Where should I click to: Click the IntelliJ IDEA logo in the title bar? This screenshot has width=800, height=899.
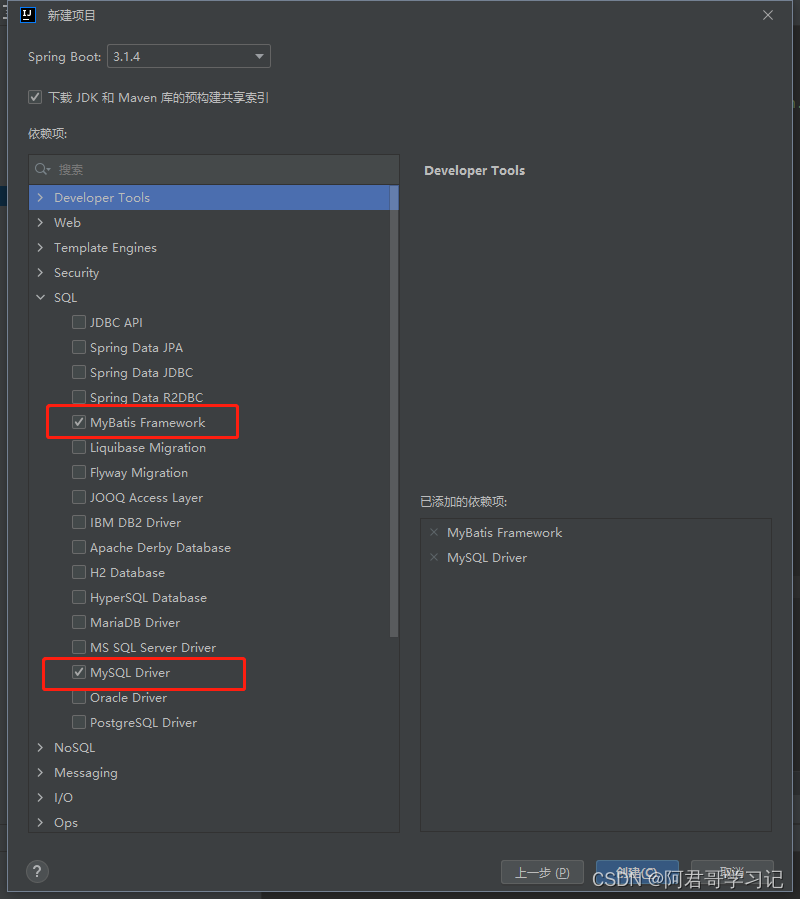(28, 15)
